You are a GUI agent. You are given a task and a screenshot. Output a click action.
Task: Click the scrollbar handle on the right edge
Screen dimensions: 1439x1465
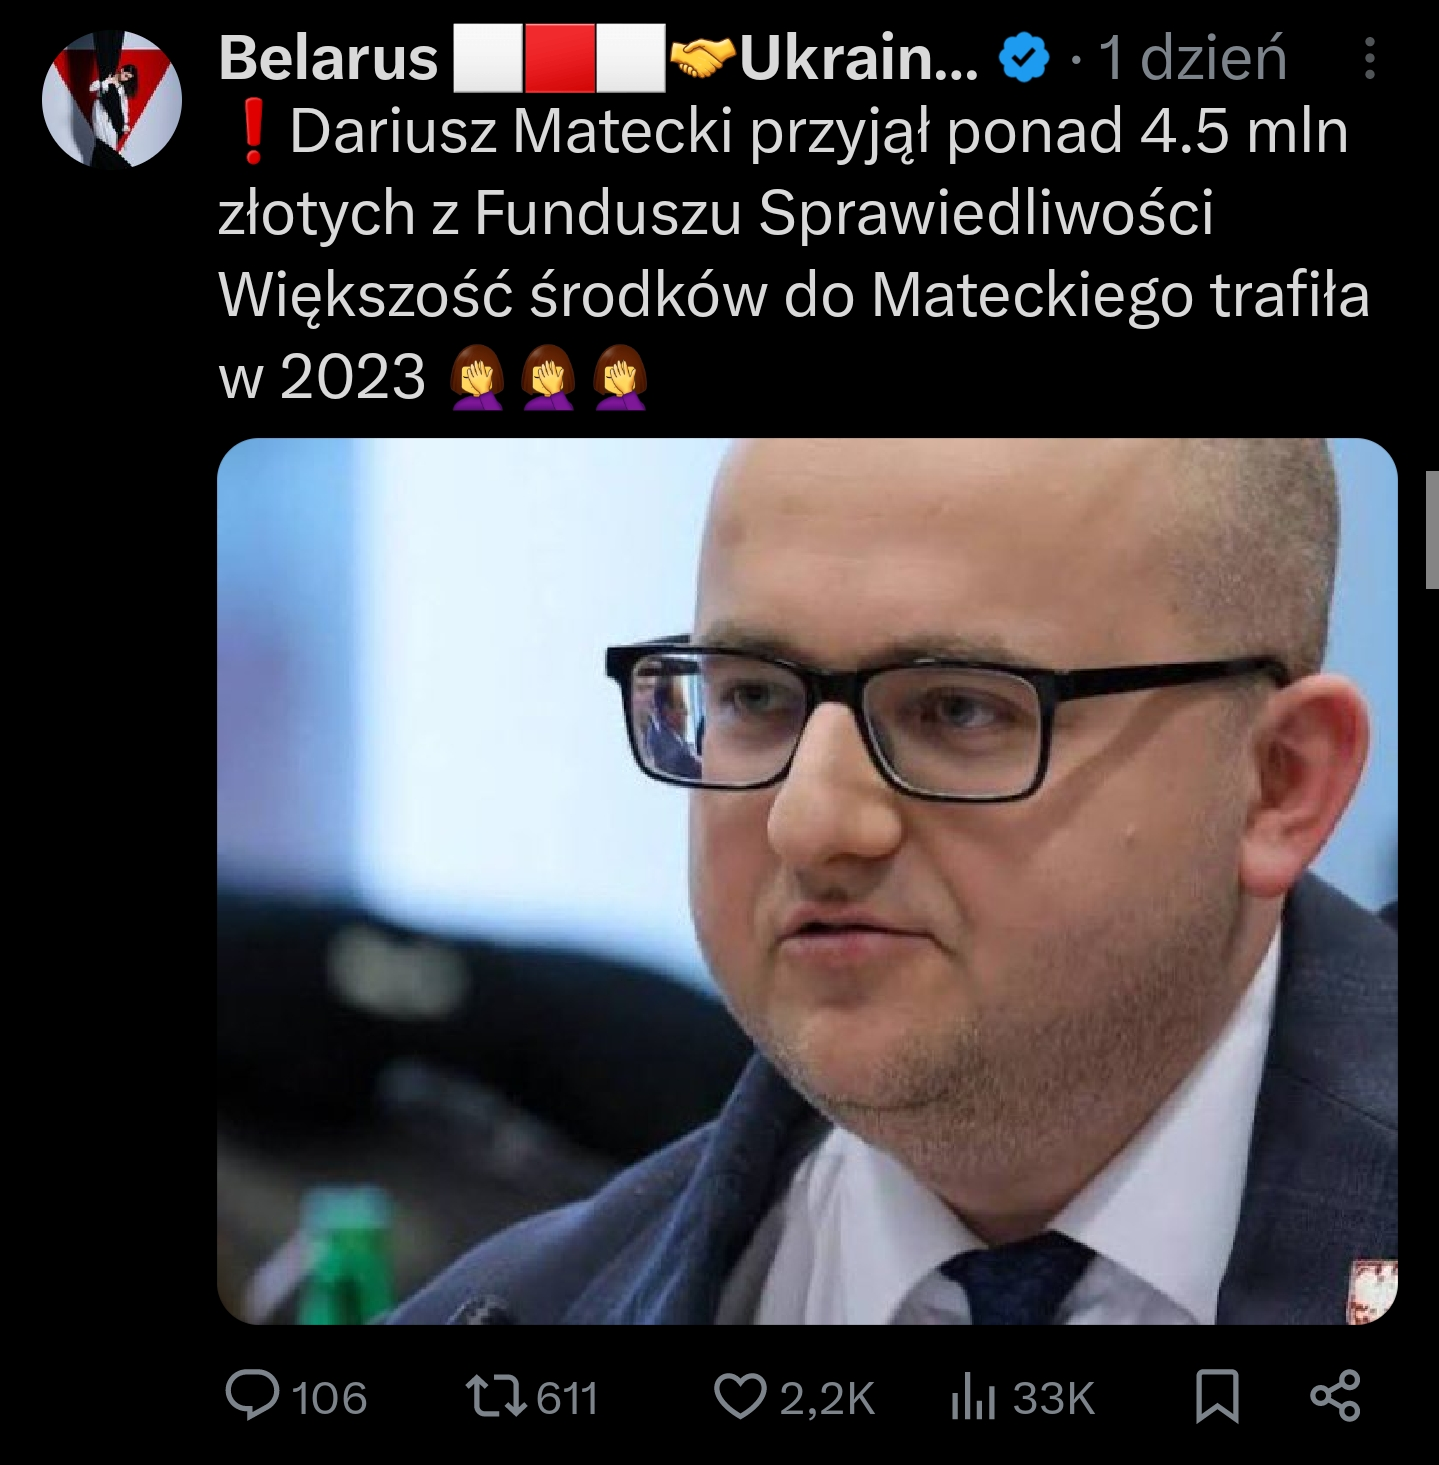[x=1431, y=533]
